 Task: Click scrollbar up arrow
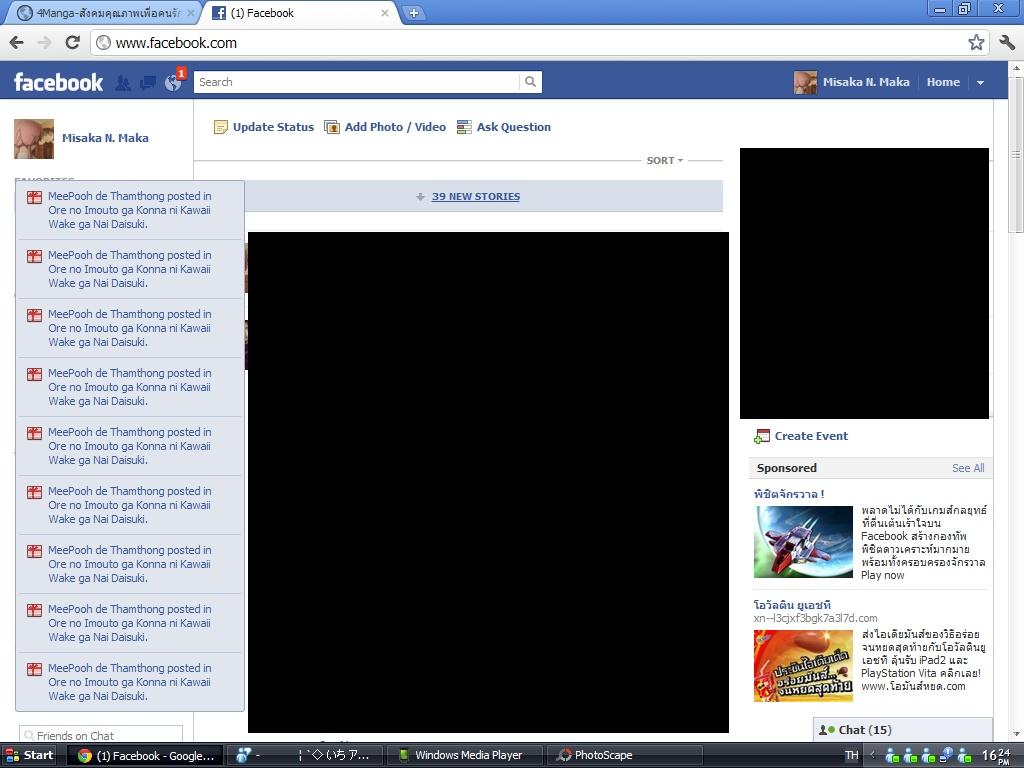click(x=1016, y=68)
